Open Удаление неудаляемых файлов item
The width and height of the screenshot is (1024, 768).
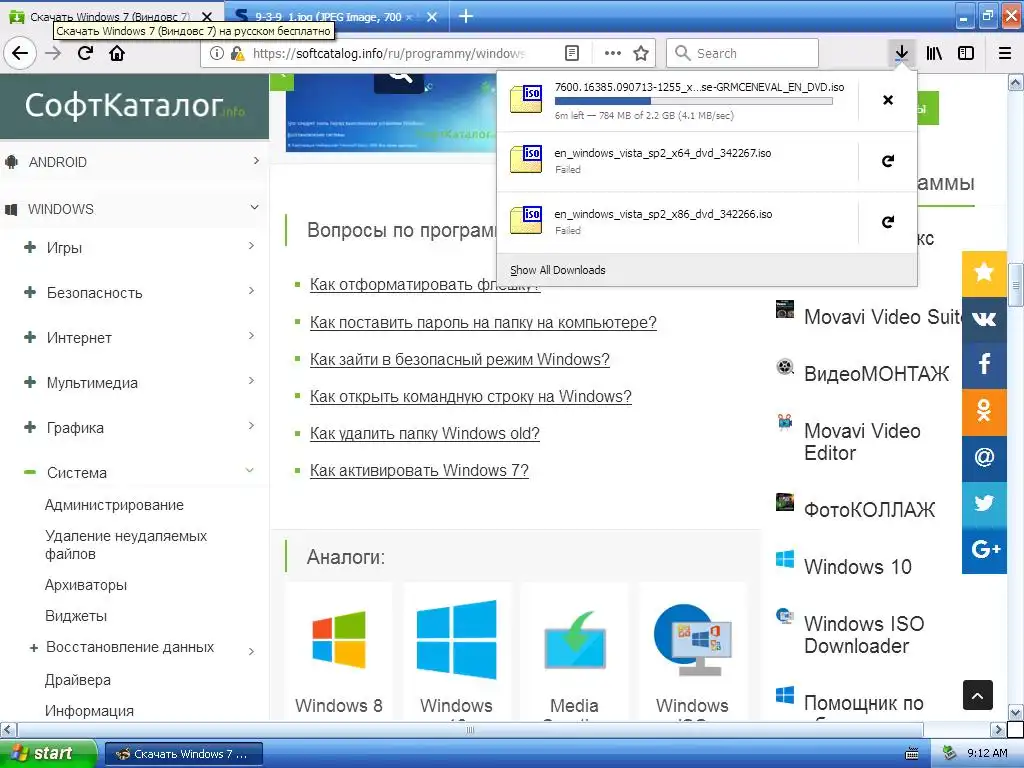point(126,545)
